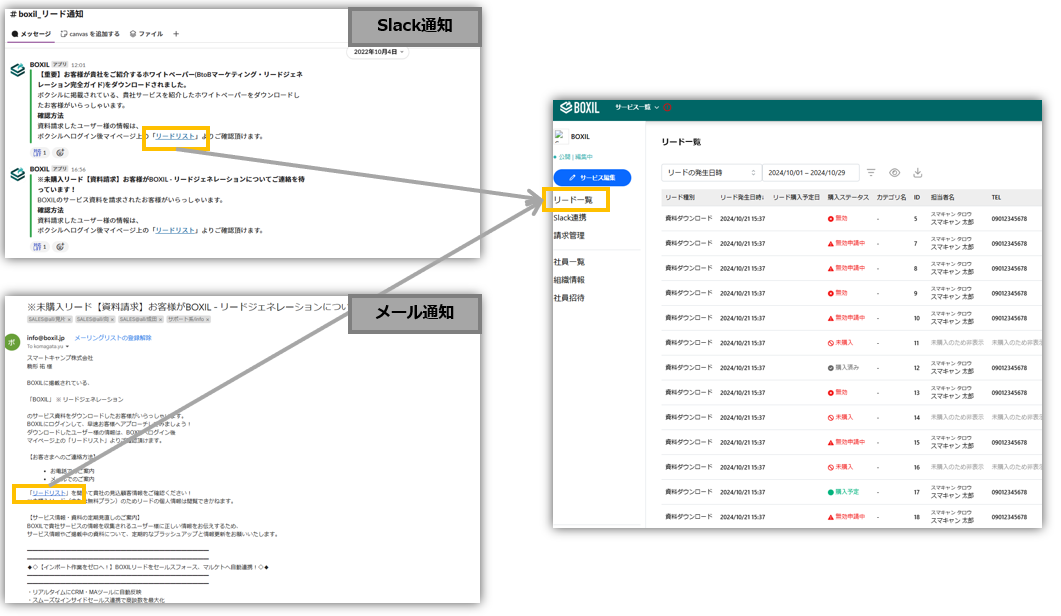Open the canvas を追加する tab
Screen dimensions: 1061x616
88,34
